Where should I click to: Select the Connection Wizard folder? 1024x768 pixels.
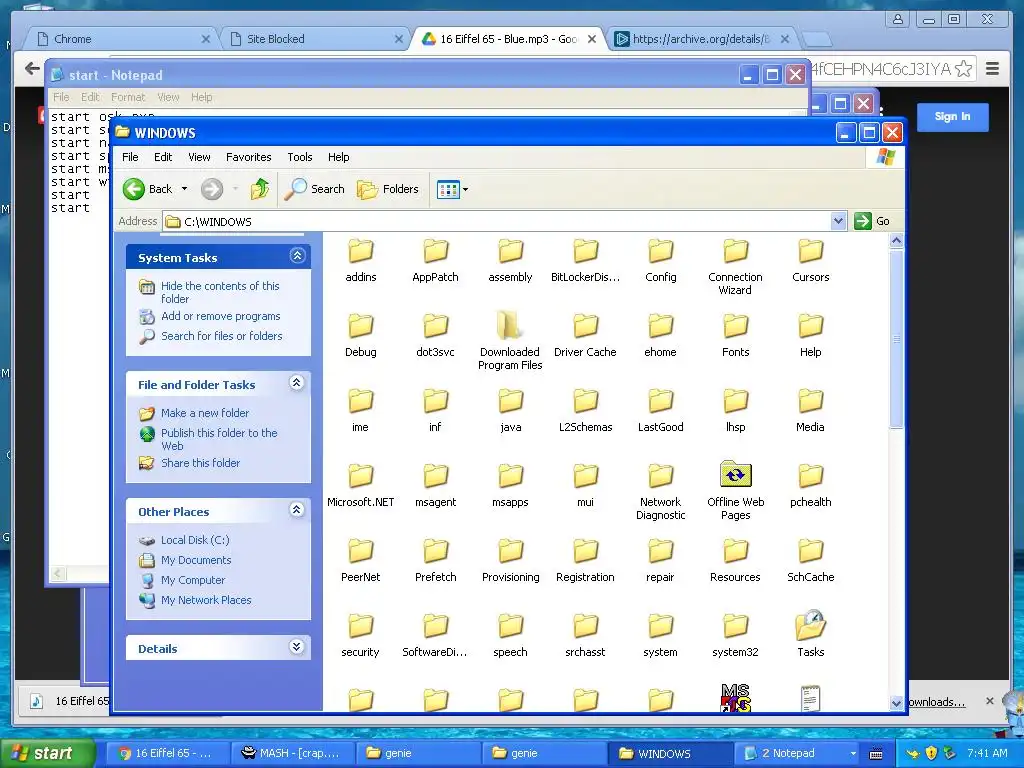pos(735,251)
